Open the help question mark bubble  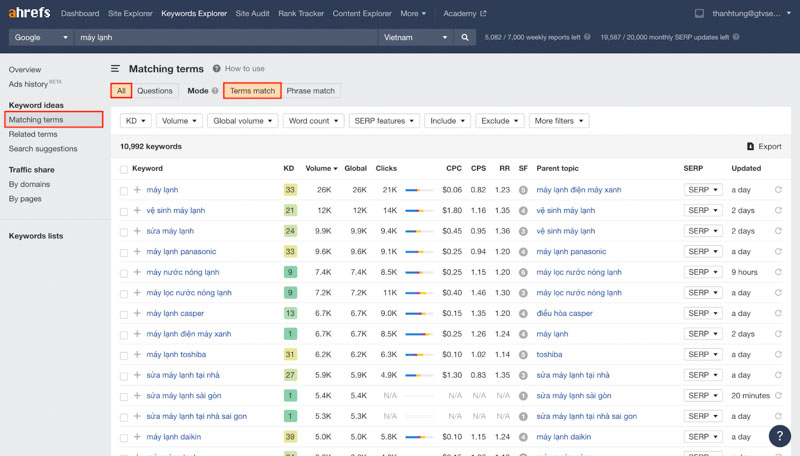(x=779, y=436)
